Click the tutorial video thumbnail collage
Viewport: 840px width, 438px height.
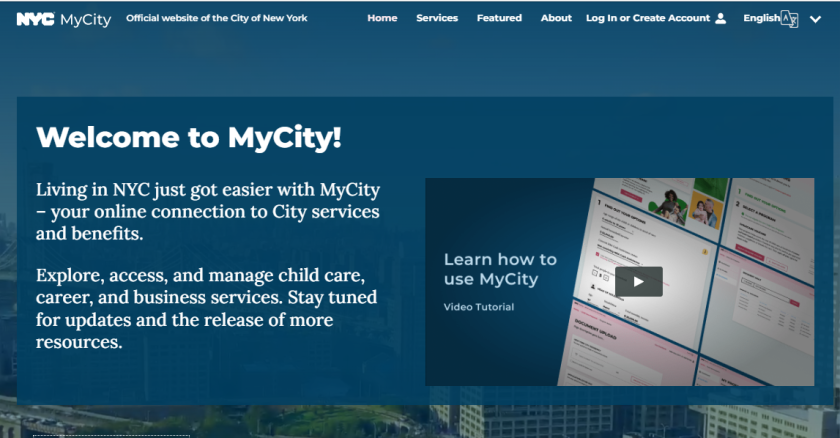(x=686, y=282)
